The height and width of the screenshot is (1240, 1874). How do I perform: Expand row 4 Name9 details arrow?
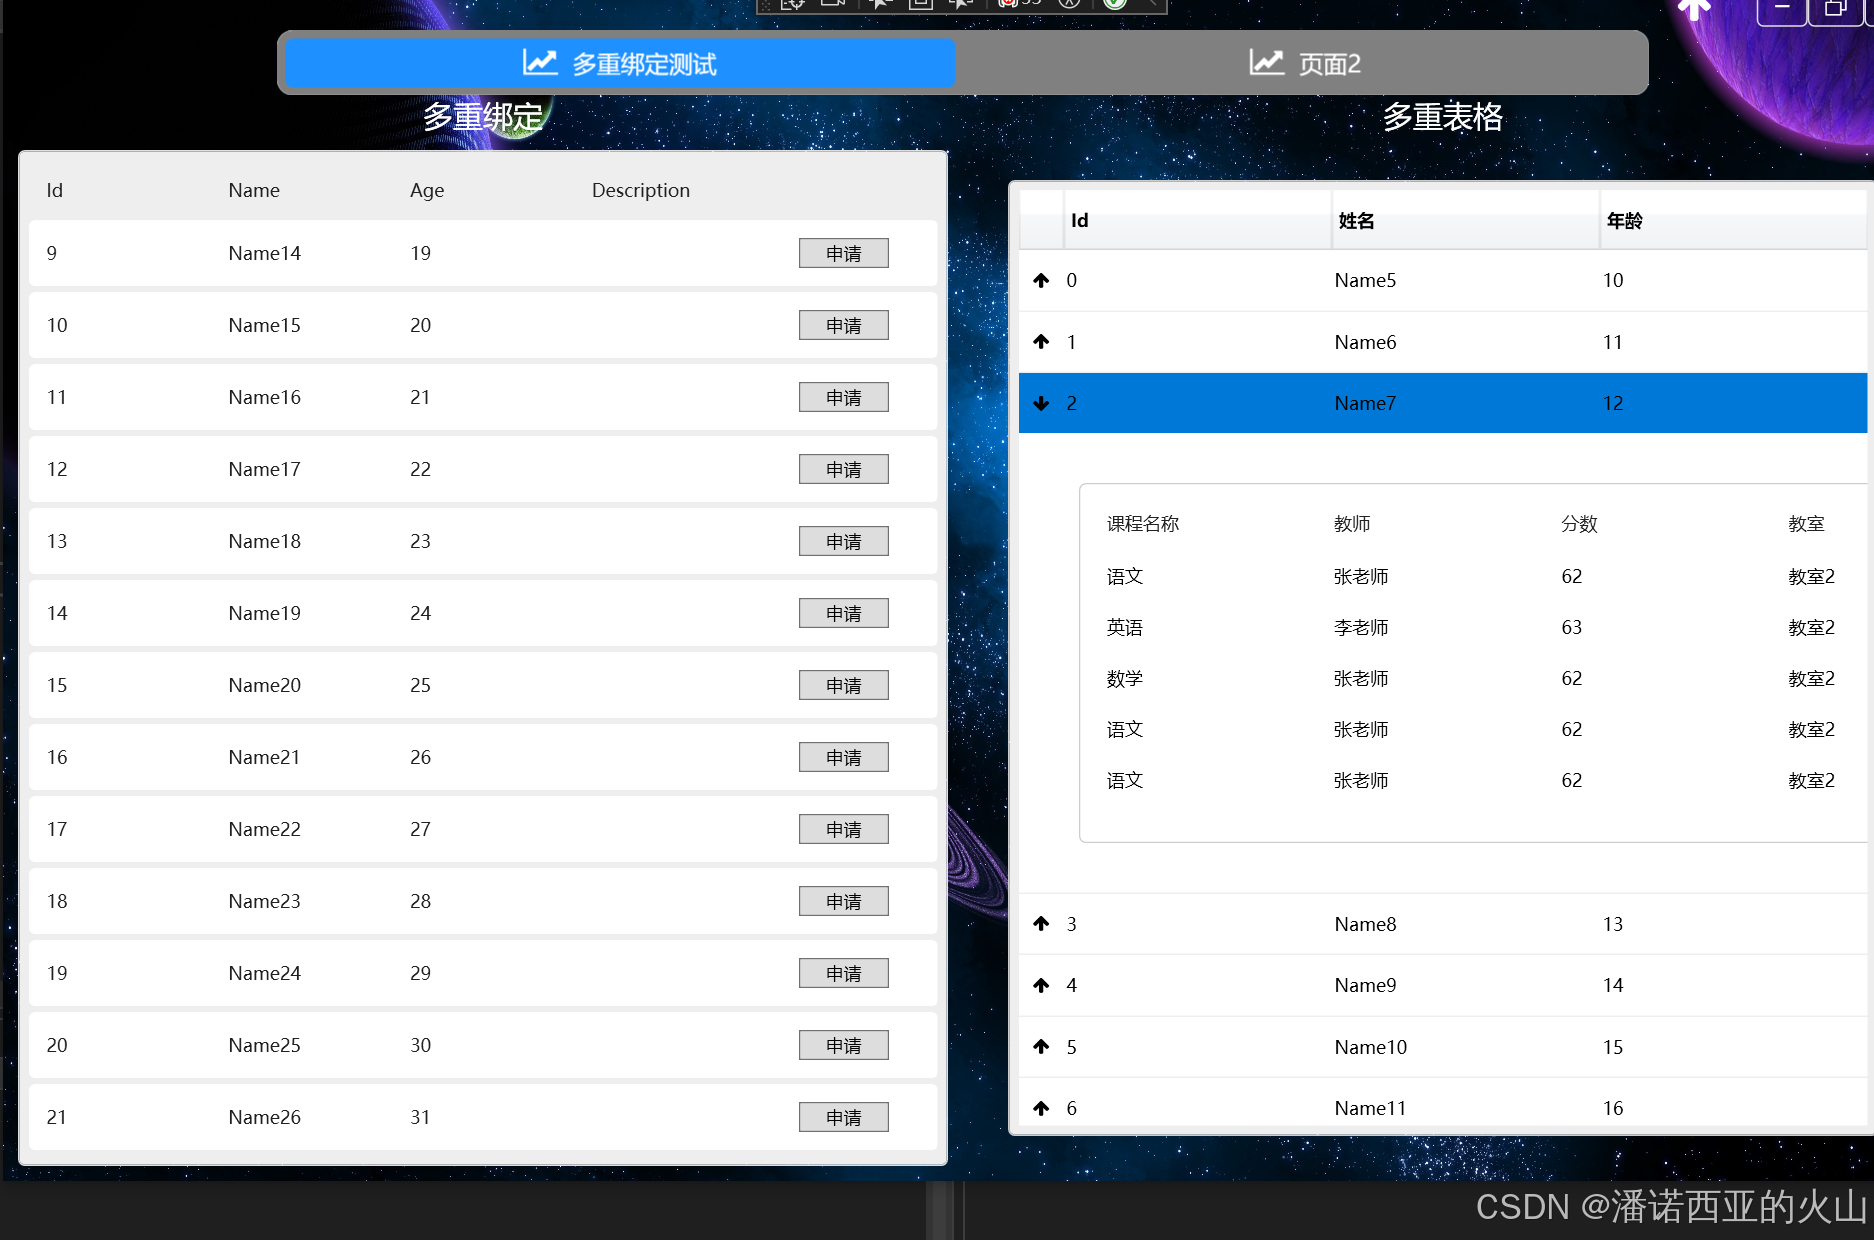point(1041,985)
